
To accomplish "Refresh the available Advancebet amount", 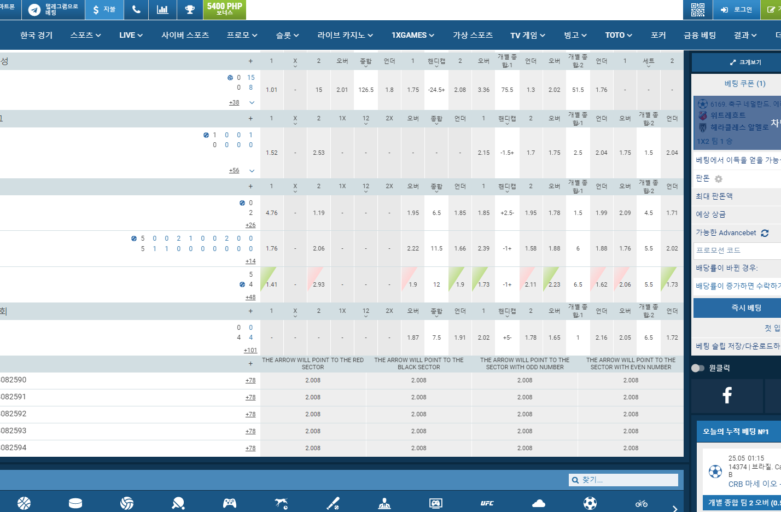I will (765, 233).
